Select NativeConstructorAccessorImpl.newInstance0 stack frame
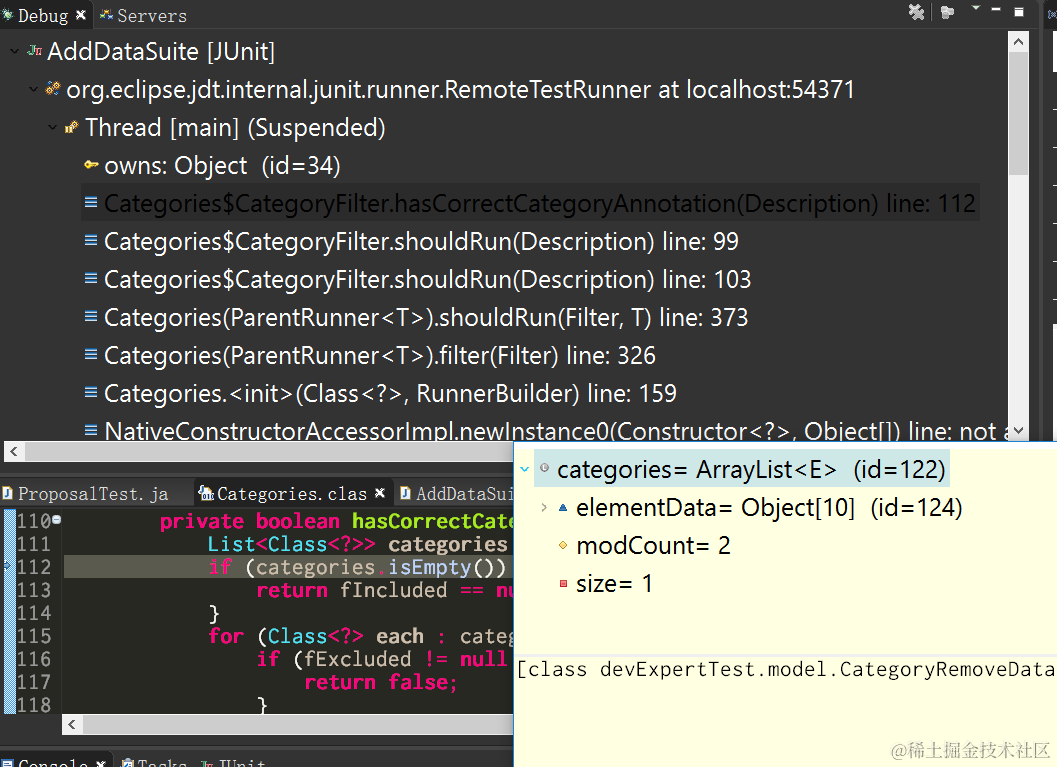 pos(555,431)
